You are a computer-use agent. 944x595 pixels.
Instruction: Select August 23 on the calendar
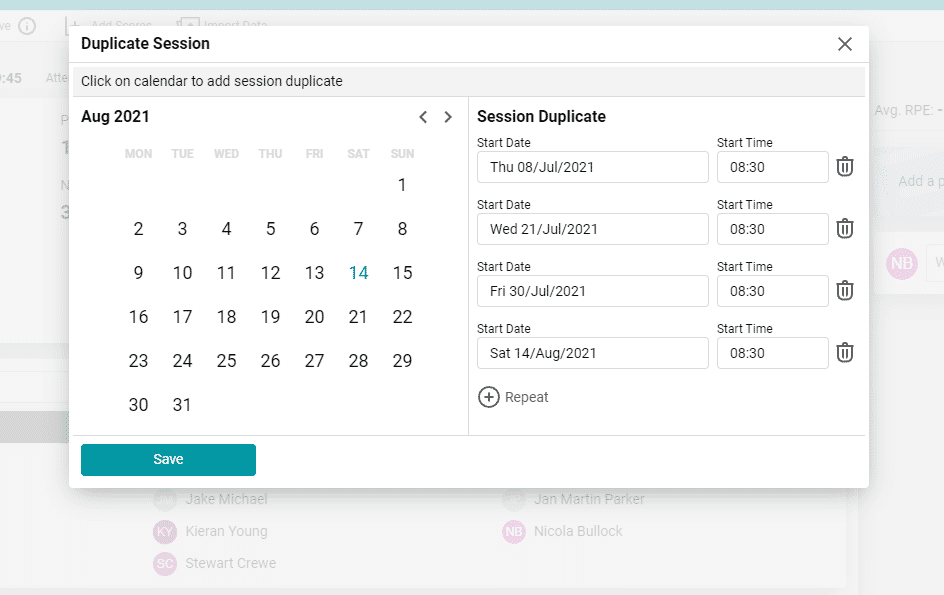point(138,361)
